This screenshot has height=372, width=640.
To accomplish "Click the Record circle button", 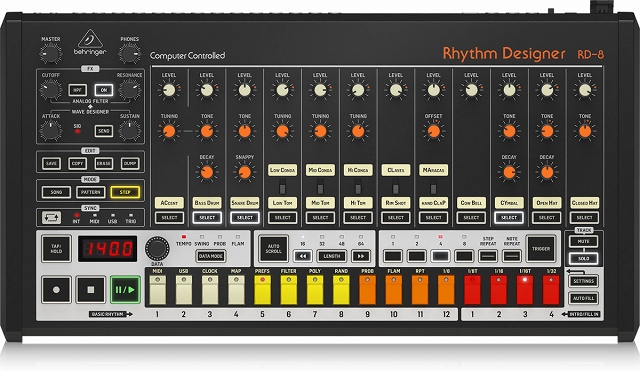I will (x=56, y=290).
